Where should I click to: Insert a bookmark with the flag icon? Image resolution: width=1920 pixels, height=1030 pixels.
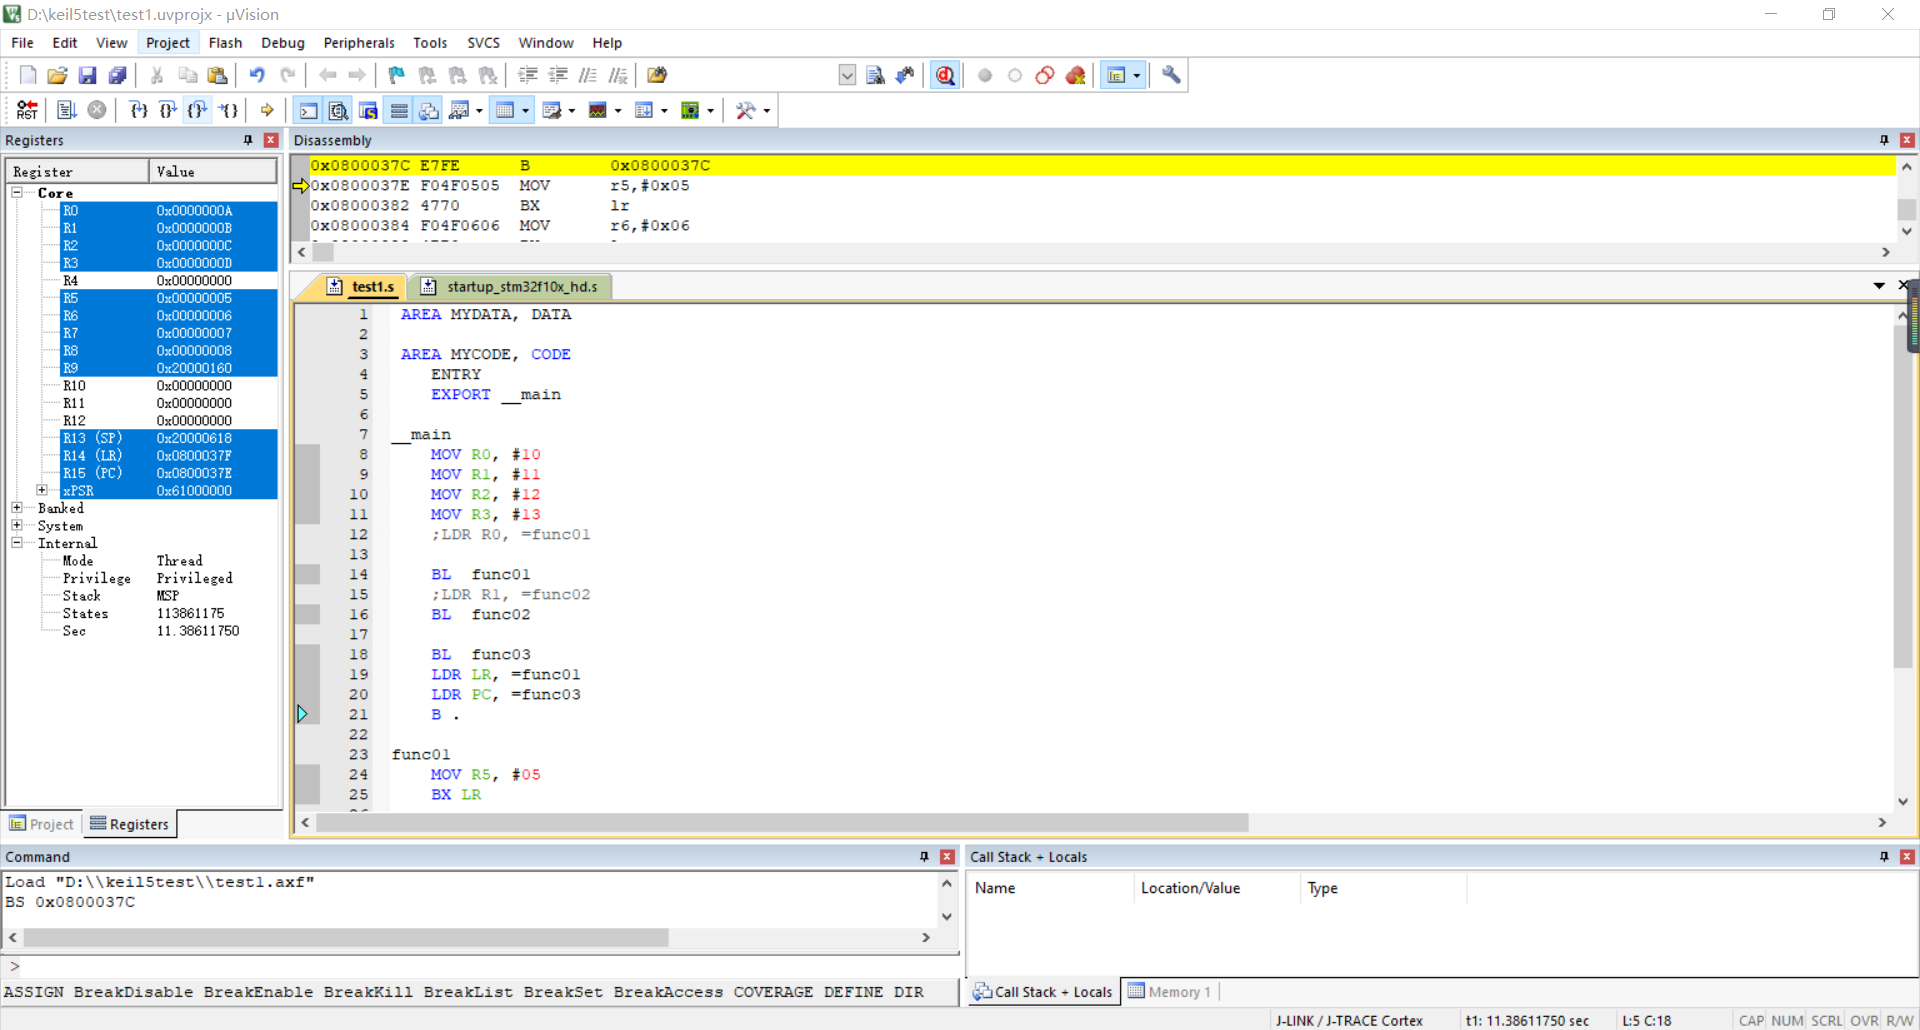[x=397, y=75]
